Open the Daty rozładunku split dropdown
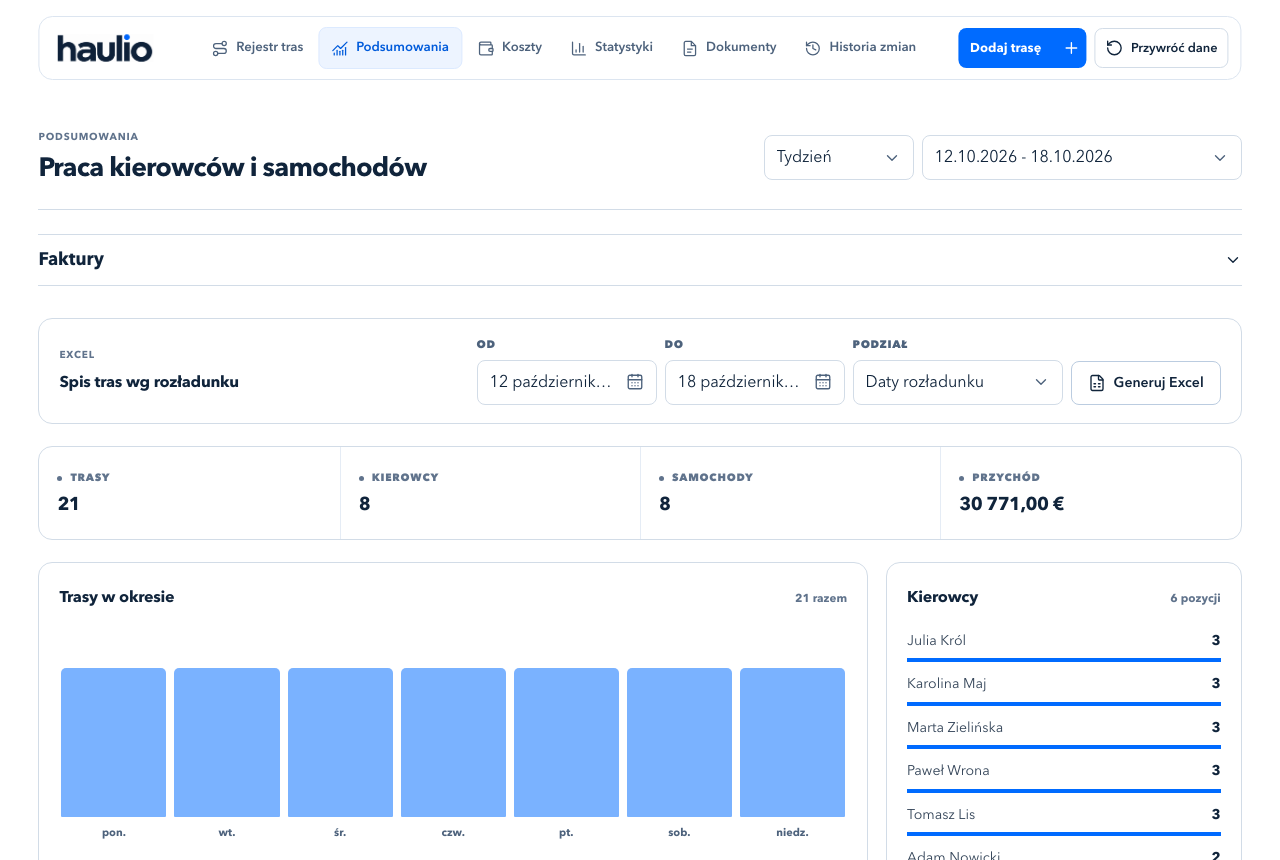Viewport: 1280px width, 860px height. (x=958, y=382)
